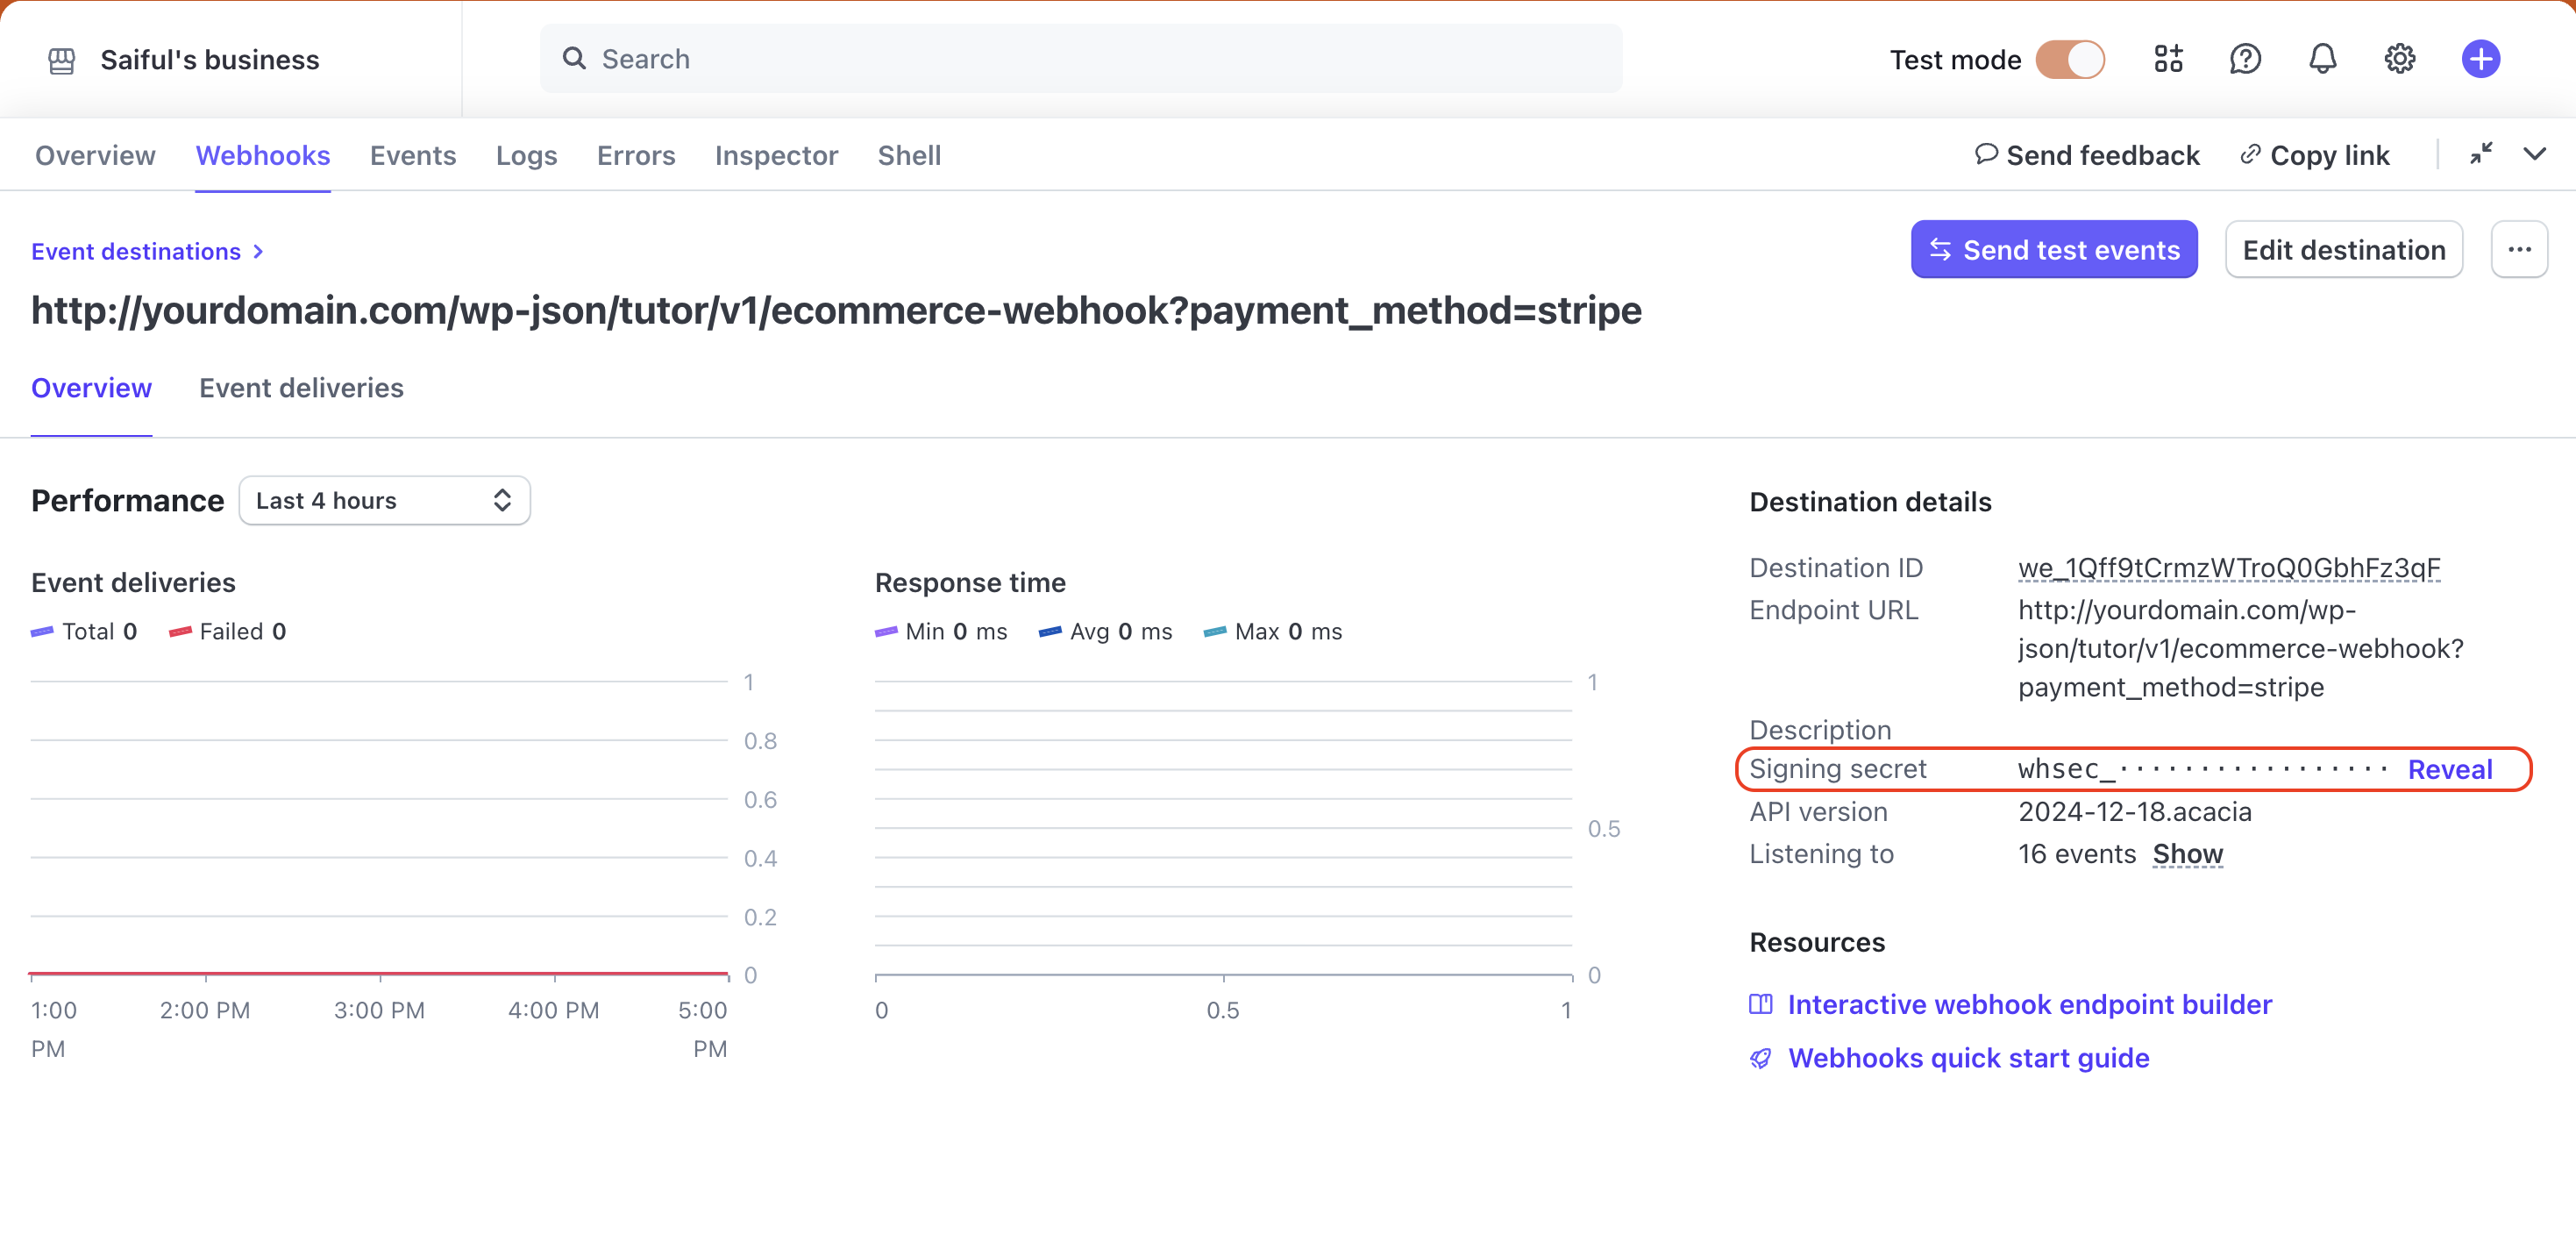This screenshot has width=2576, height=1235.
Task: Click the expand/fullscreen icon
Action: [x=2482, y=154]
